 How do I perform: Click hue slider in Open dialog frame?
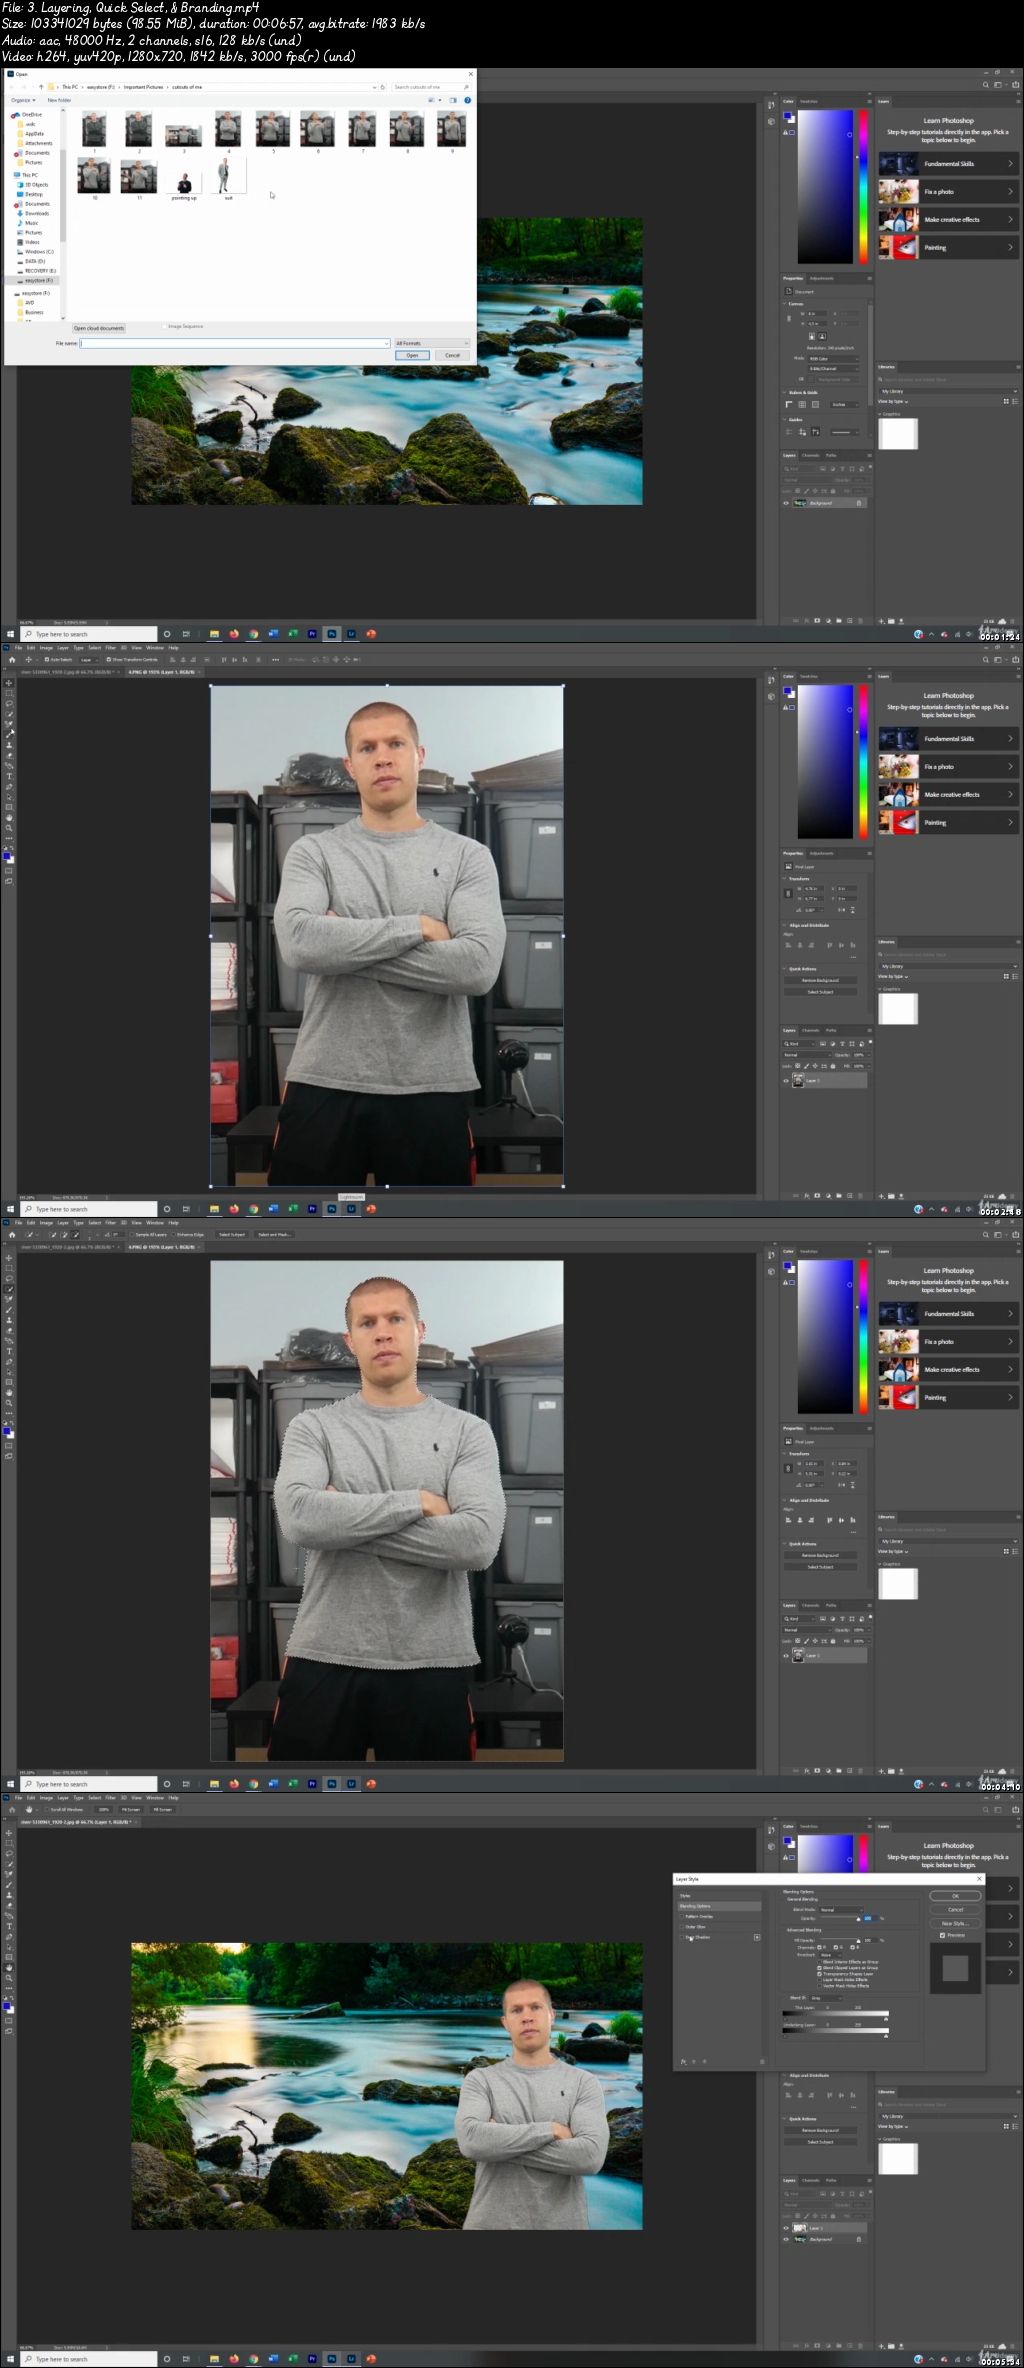862,188
